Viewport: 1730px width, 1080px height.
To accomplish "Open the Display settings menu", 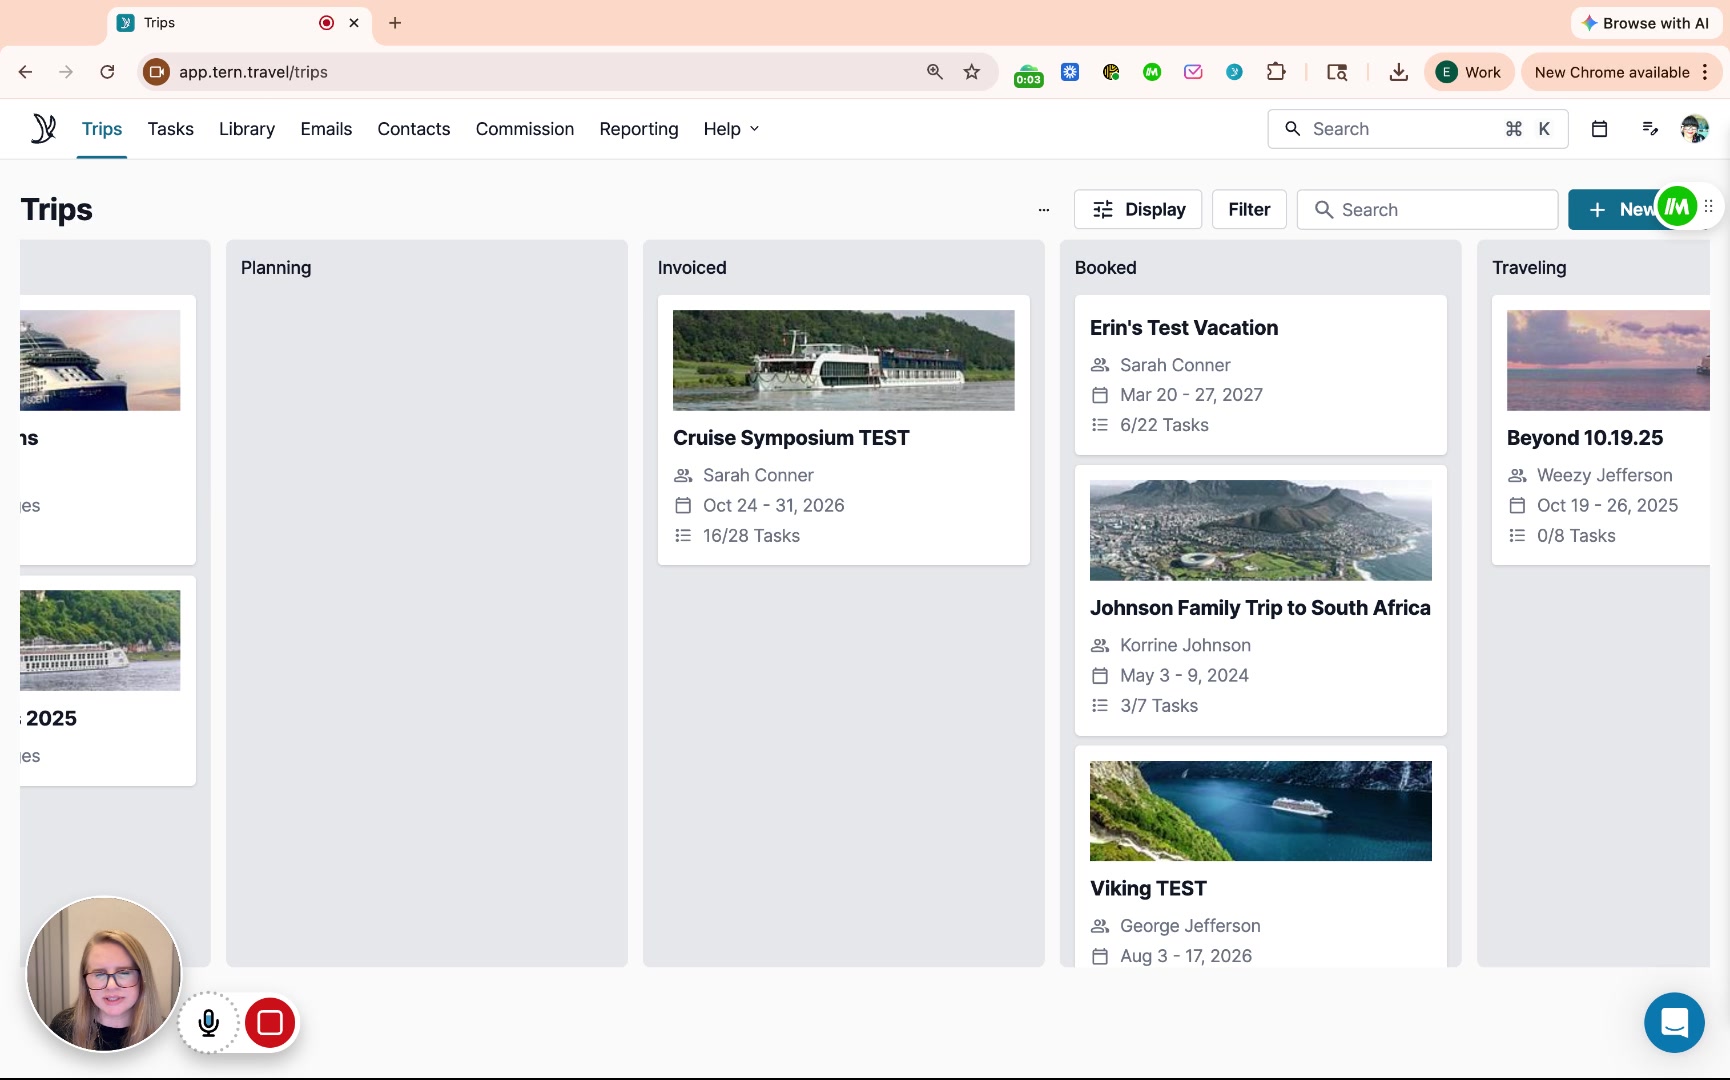I will pos(1138,210).
